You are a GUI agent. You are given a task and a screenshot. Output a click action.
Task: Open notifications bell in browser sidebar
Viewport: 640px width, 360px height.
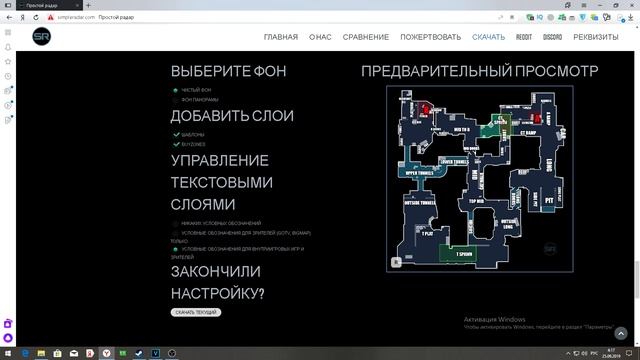[8, 47]
